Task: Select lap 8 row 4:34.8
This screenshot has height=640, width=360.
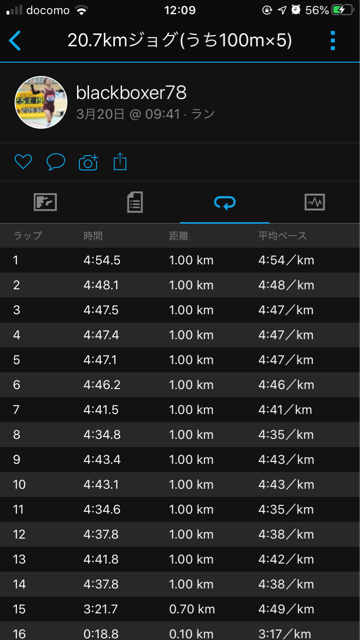Action: point(180,435)
